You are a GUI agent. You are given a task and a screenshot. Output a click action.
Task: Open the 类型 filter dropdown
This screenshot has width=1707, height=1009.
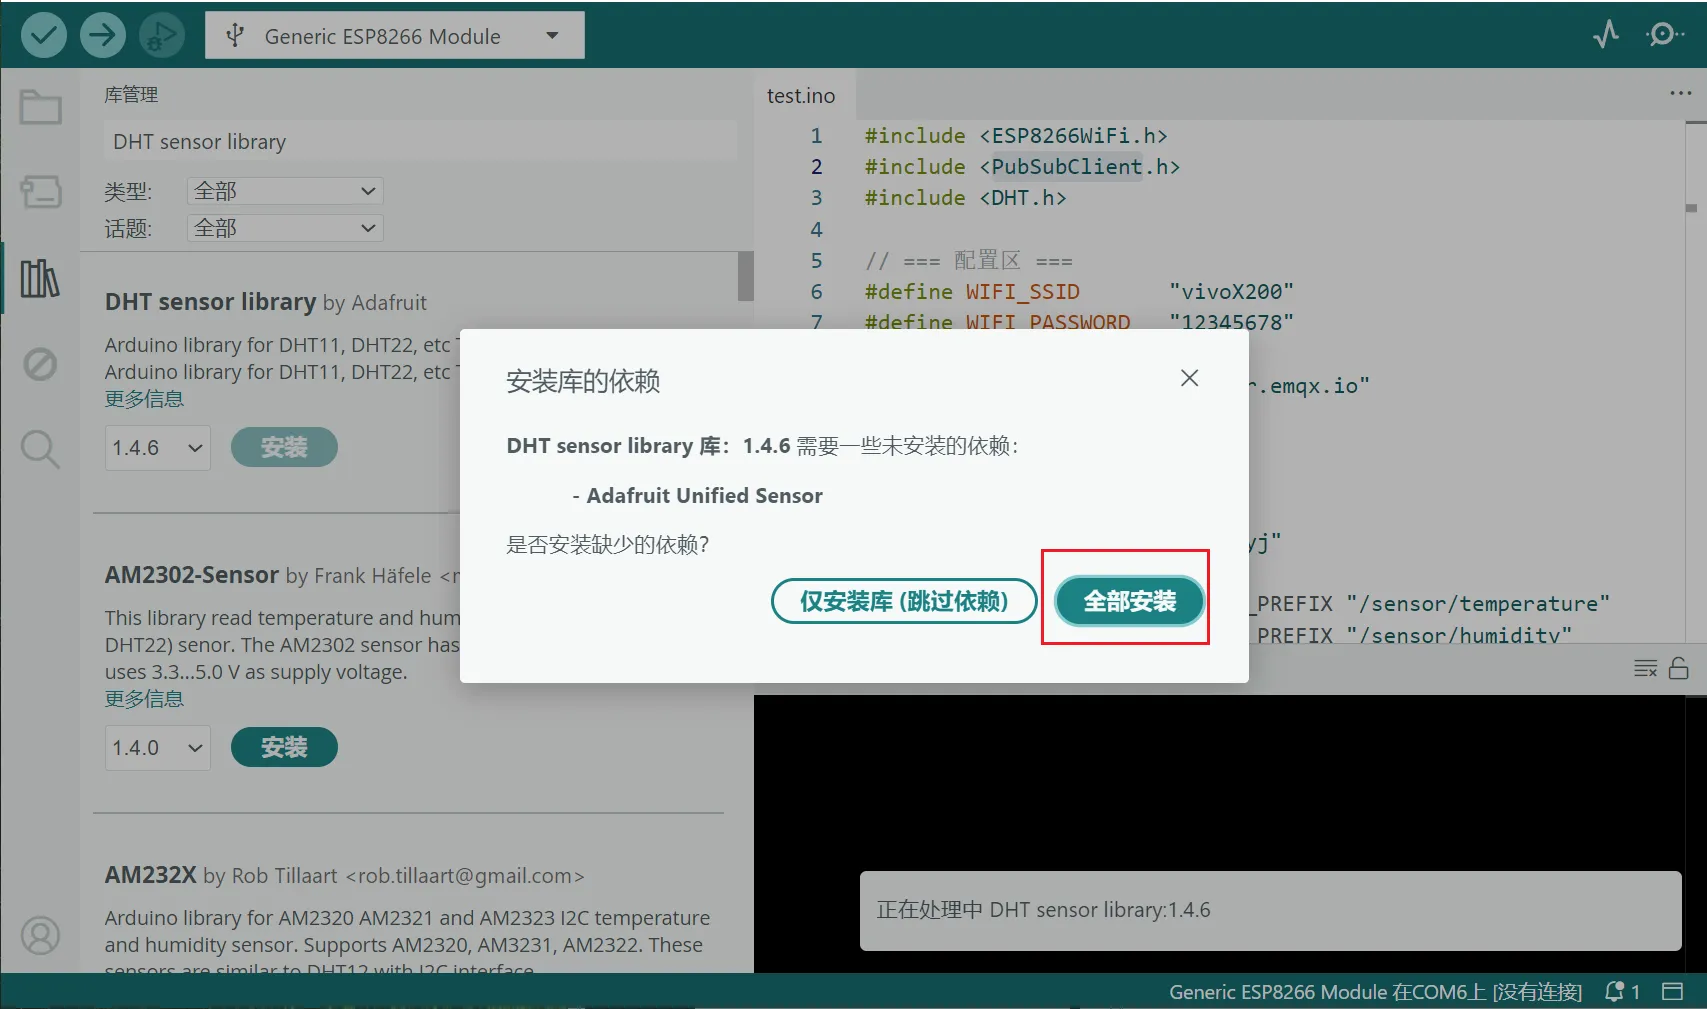tap(285, 191)
